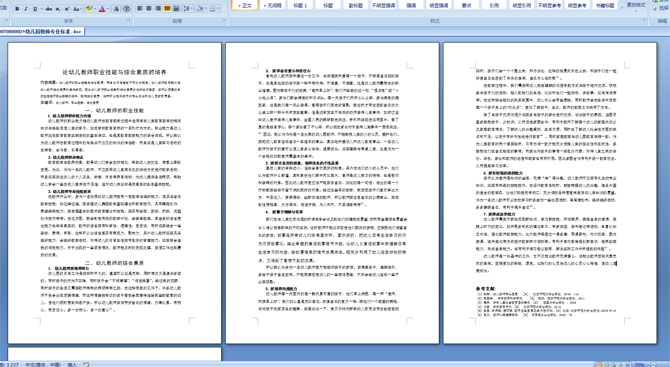670x367 pixels.
Task: Switch to the 幼儿园教师专业标准.doc document tab
Action: (x=42, y=32)
